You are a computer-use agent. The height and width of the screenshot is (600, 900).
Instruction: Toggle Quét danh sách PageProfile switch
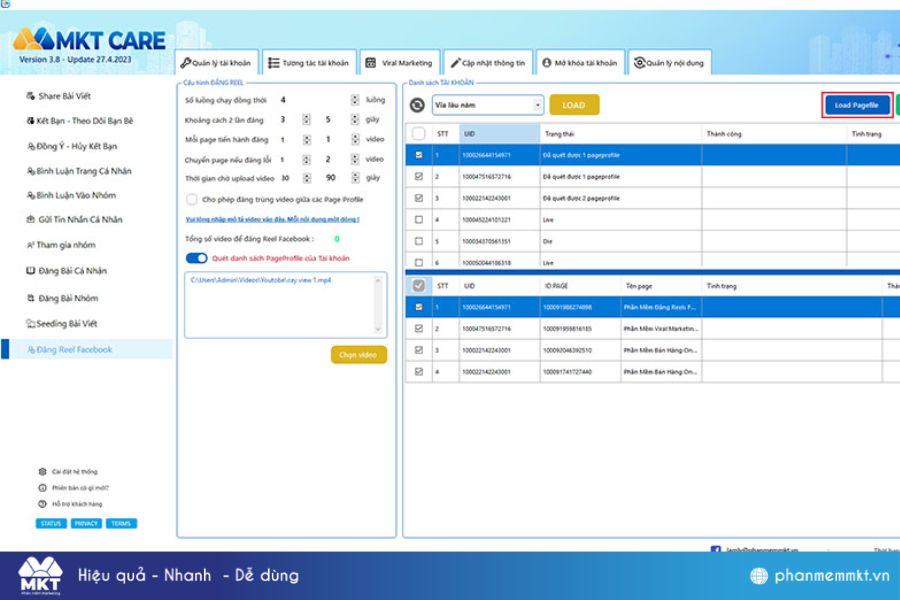pyautogui.click(x=196, y=258)
